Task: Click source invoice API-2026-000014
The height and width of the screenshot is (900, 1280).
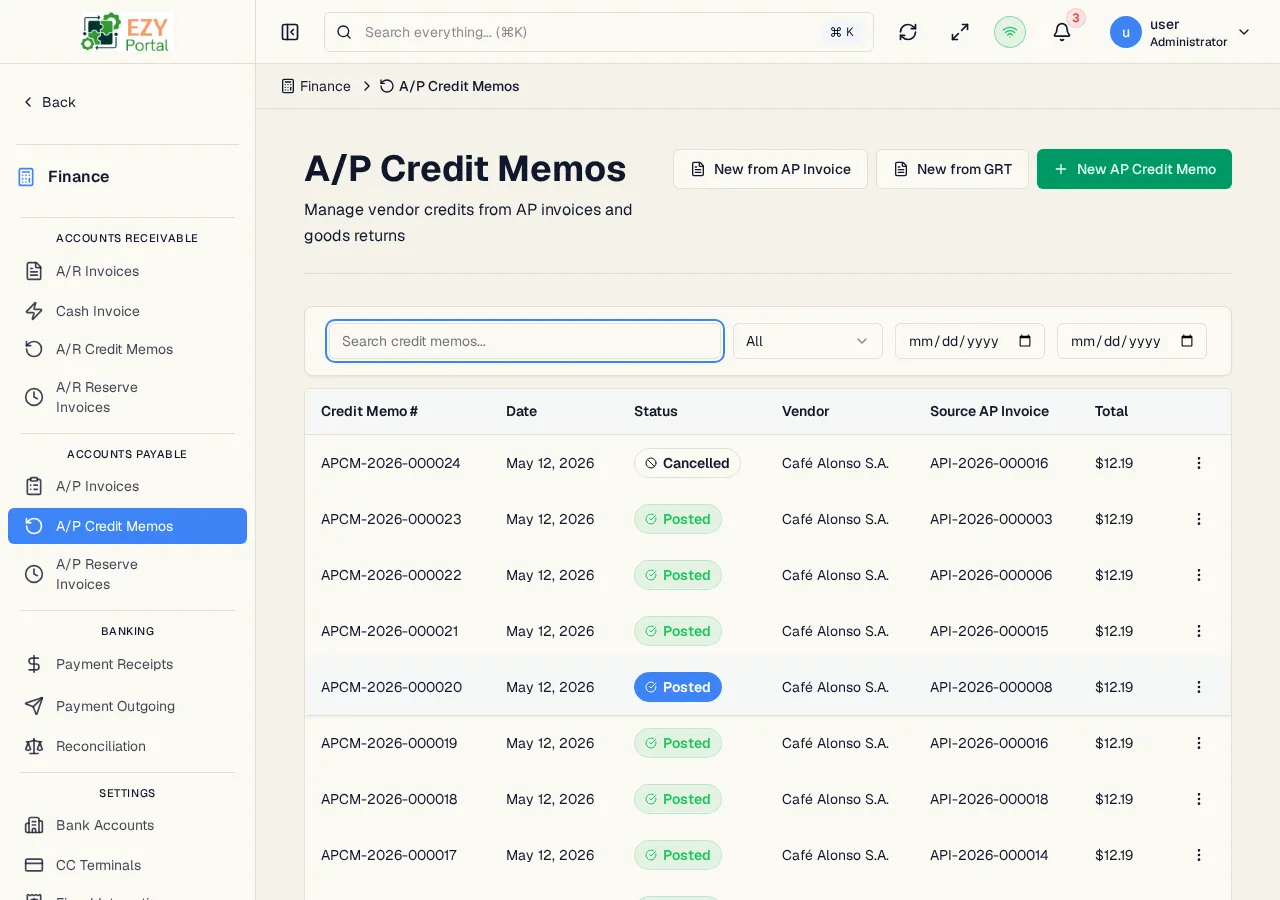Action: (x=989, y=855)
